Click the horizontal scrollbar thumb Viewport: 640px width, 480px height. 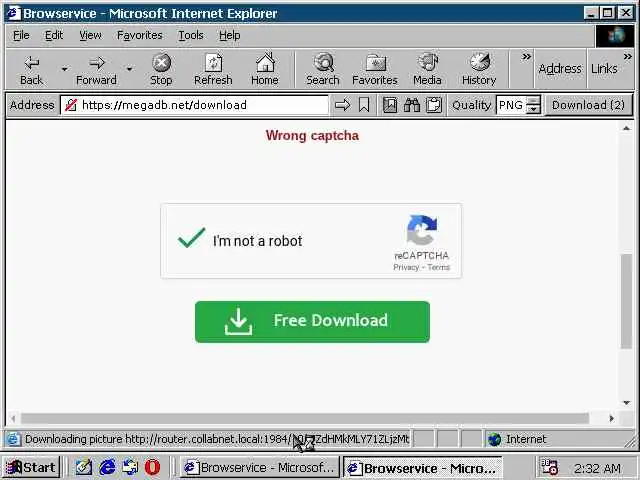(x=305, y=418)
